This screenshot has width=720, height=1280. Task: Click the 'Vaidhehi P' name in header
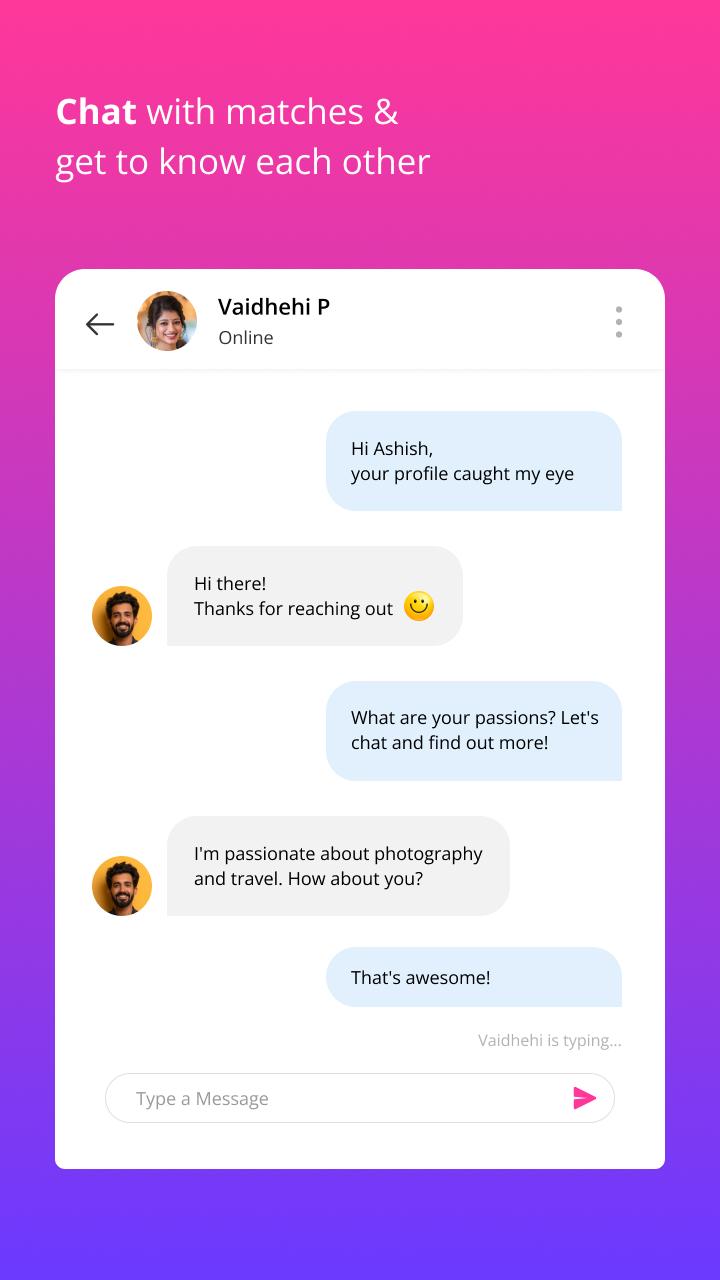[274, 307]
